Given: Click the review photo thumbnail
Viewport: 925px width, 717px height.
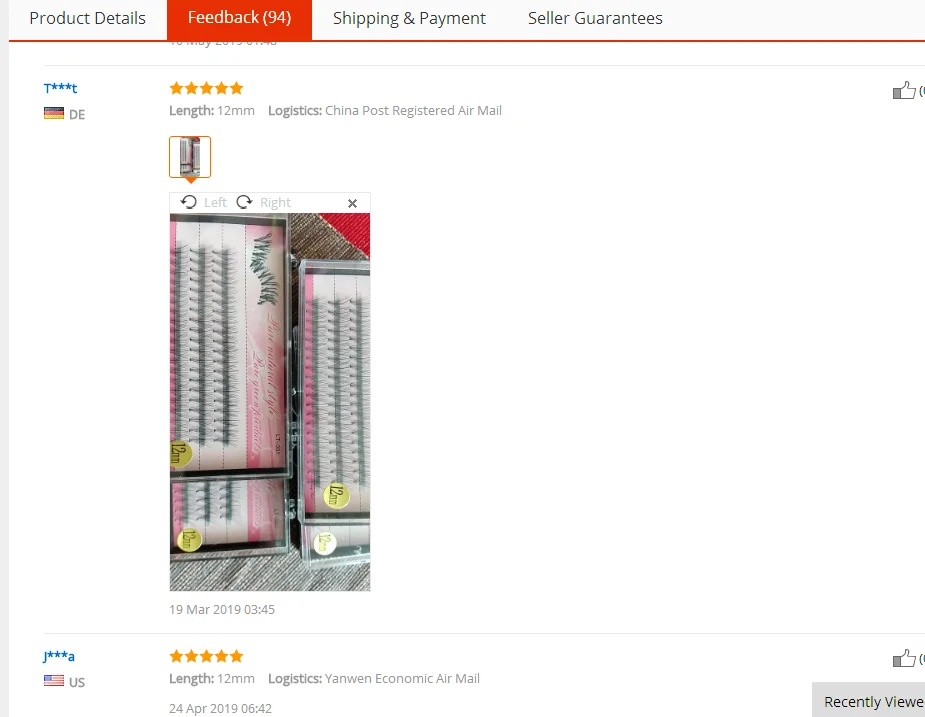Looking at the screenshot, I should [190, 157].
